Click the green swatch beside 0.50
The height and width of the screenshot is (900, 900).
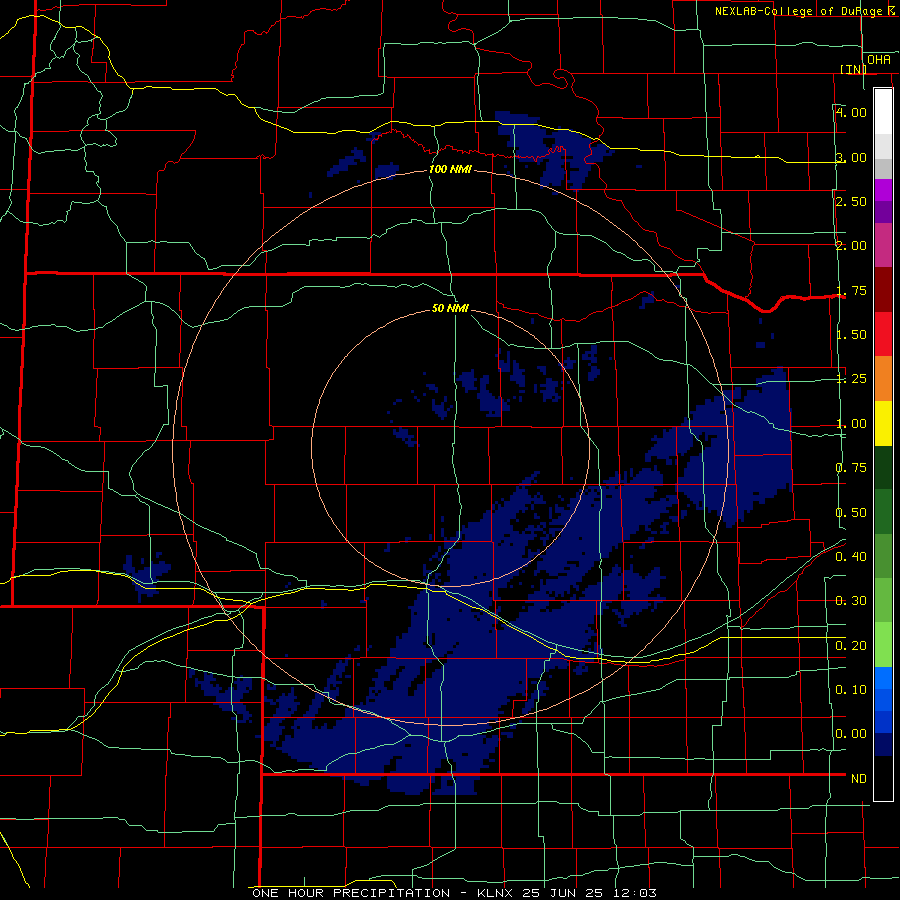(883, 511)
